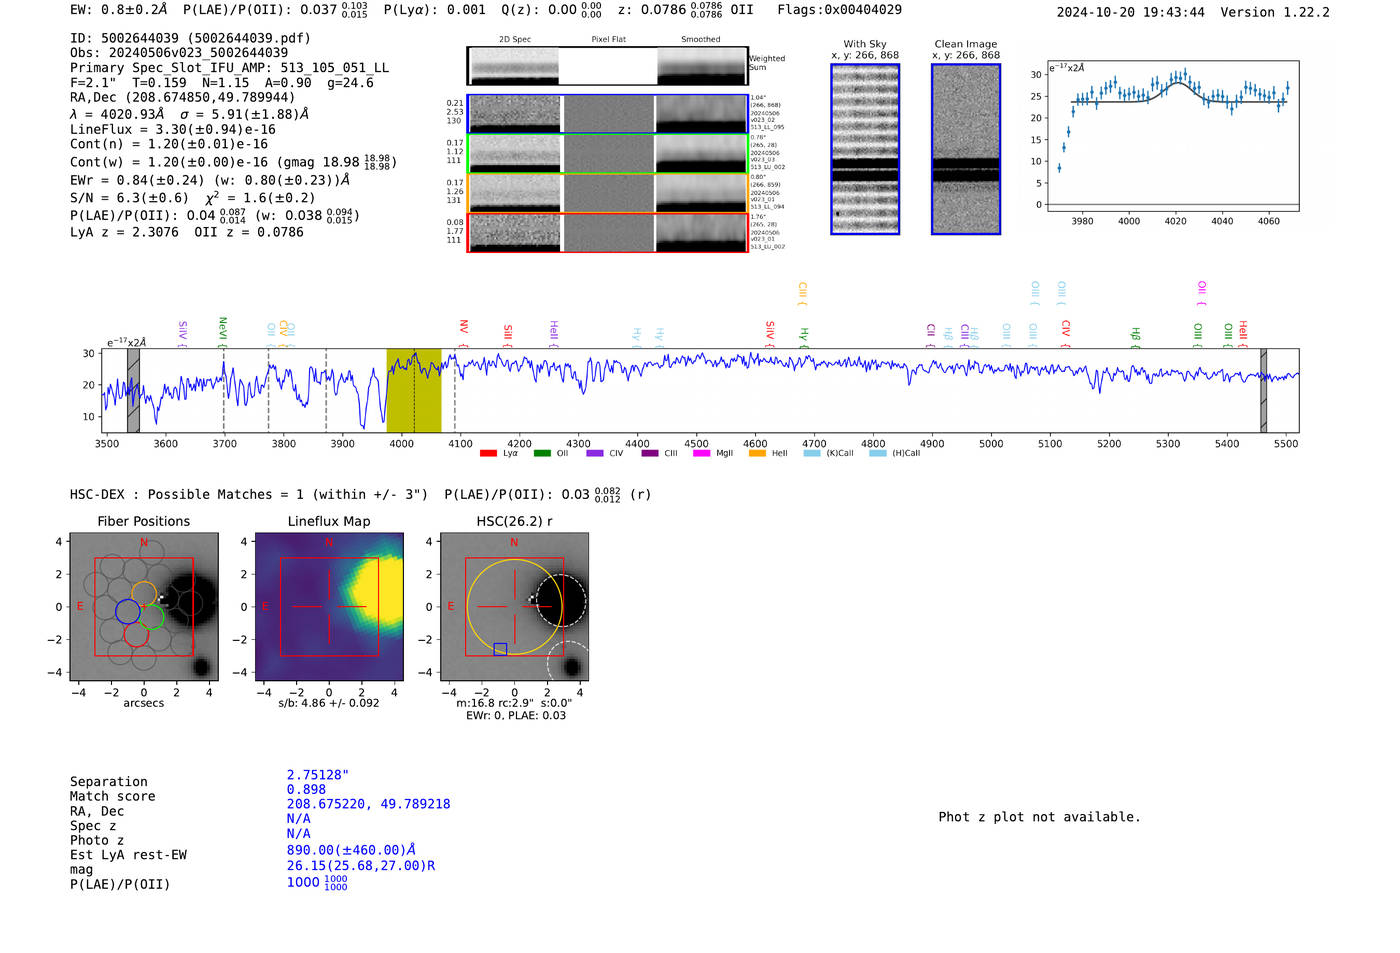
Task: Click the Match score value 0.898
Action: pos(306,789)
